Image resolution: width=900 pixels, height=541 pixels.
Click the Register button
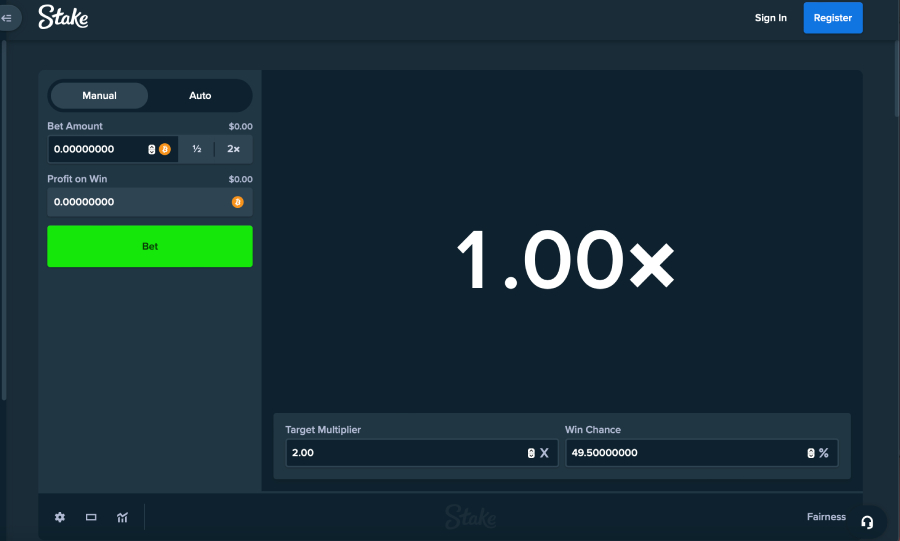point(832,18)
